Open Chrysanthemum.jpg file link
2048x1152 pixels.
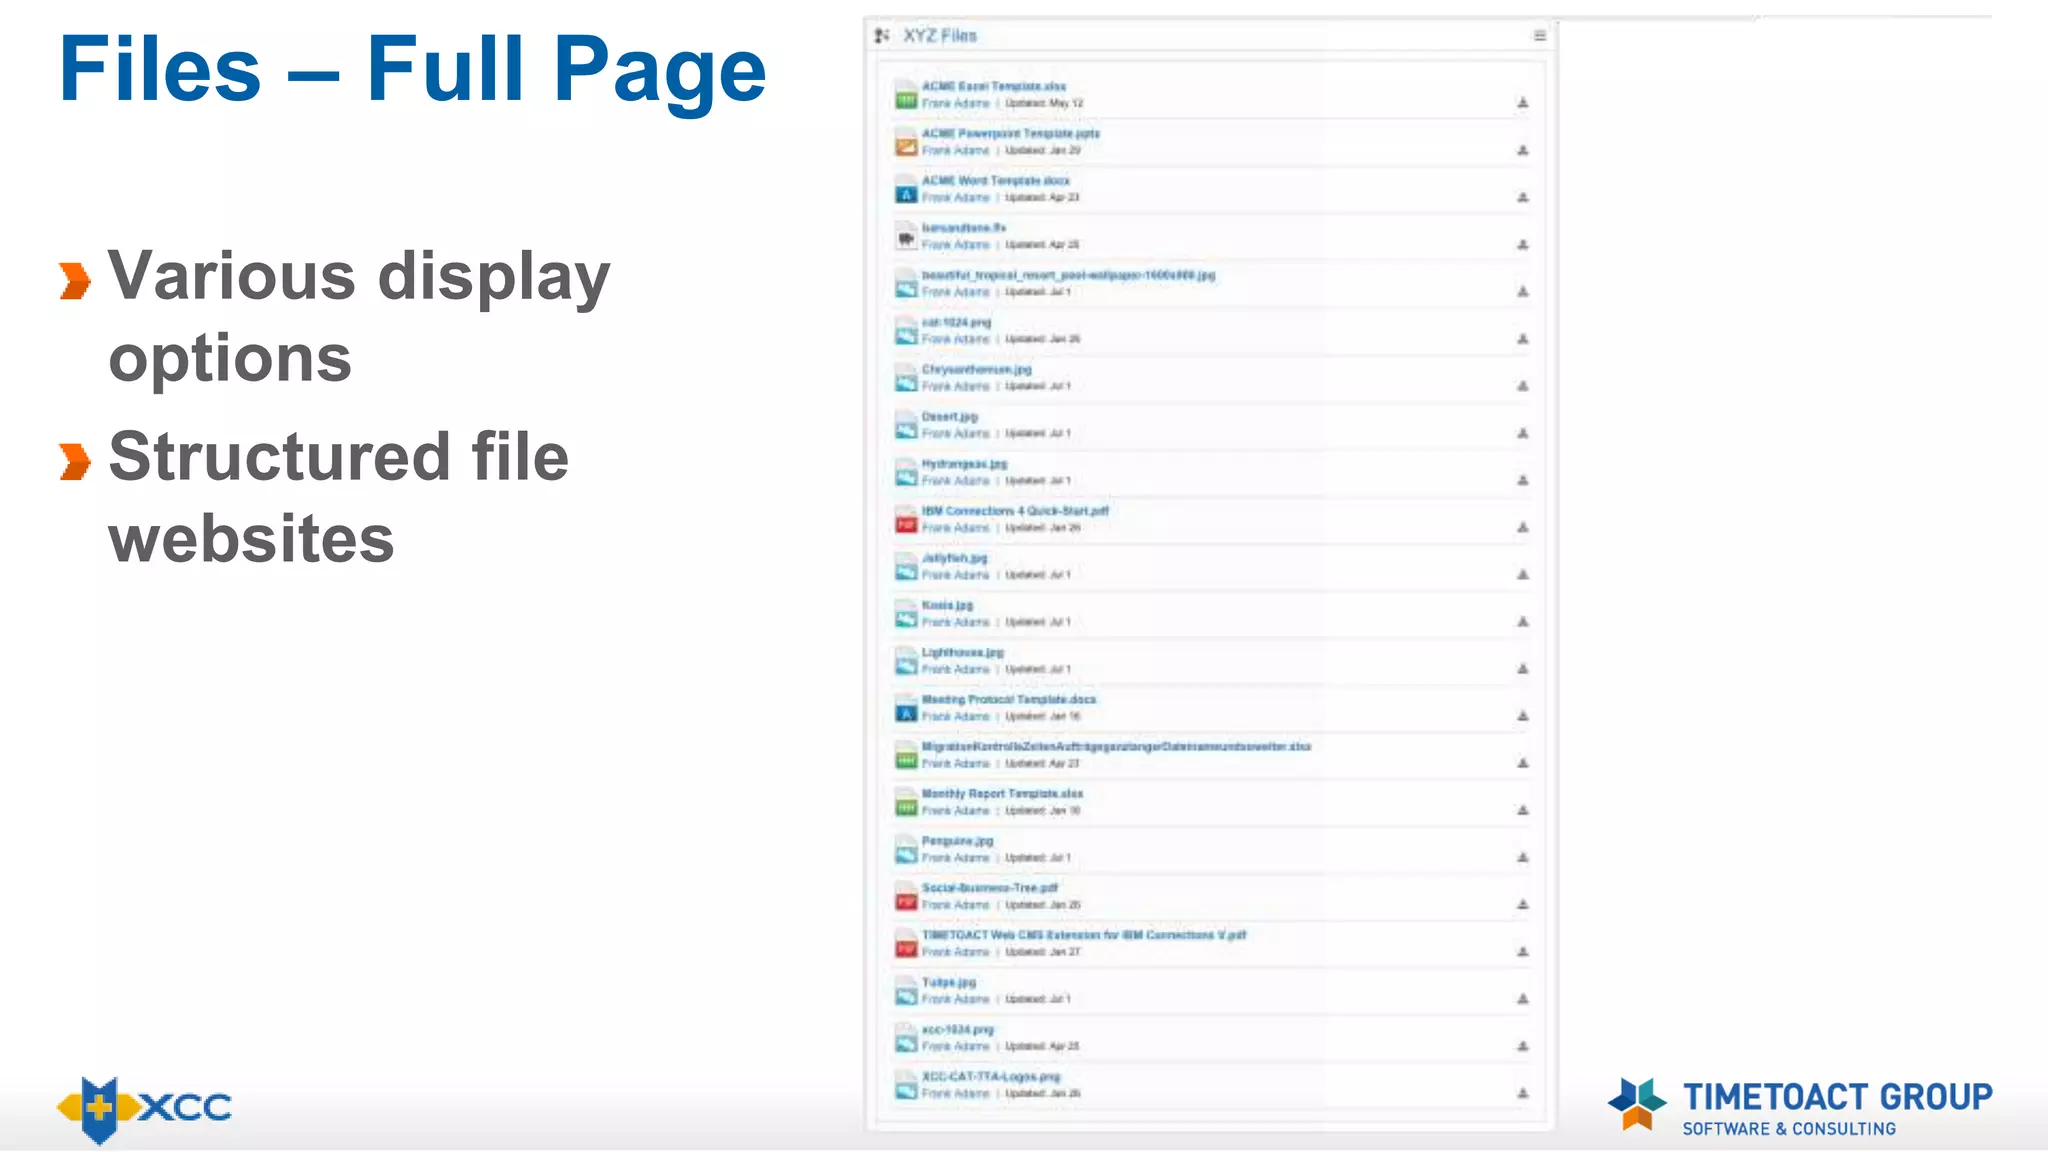[x=977, y=370]
